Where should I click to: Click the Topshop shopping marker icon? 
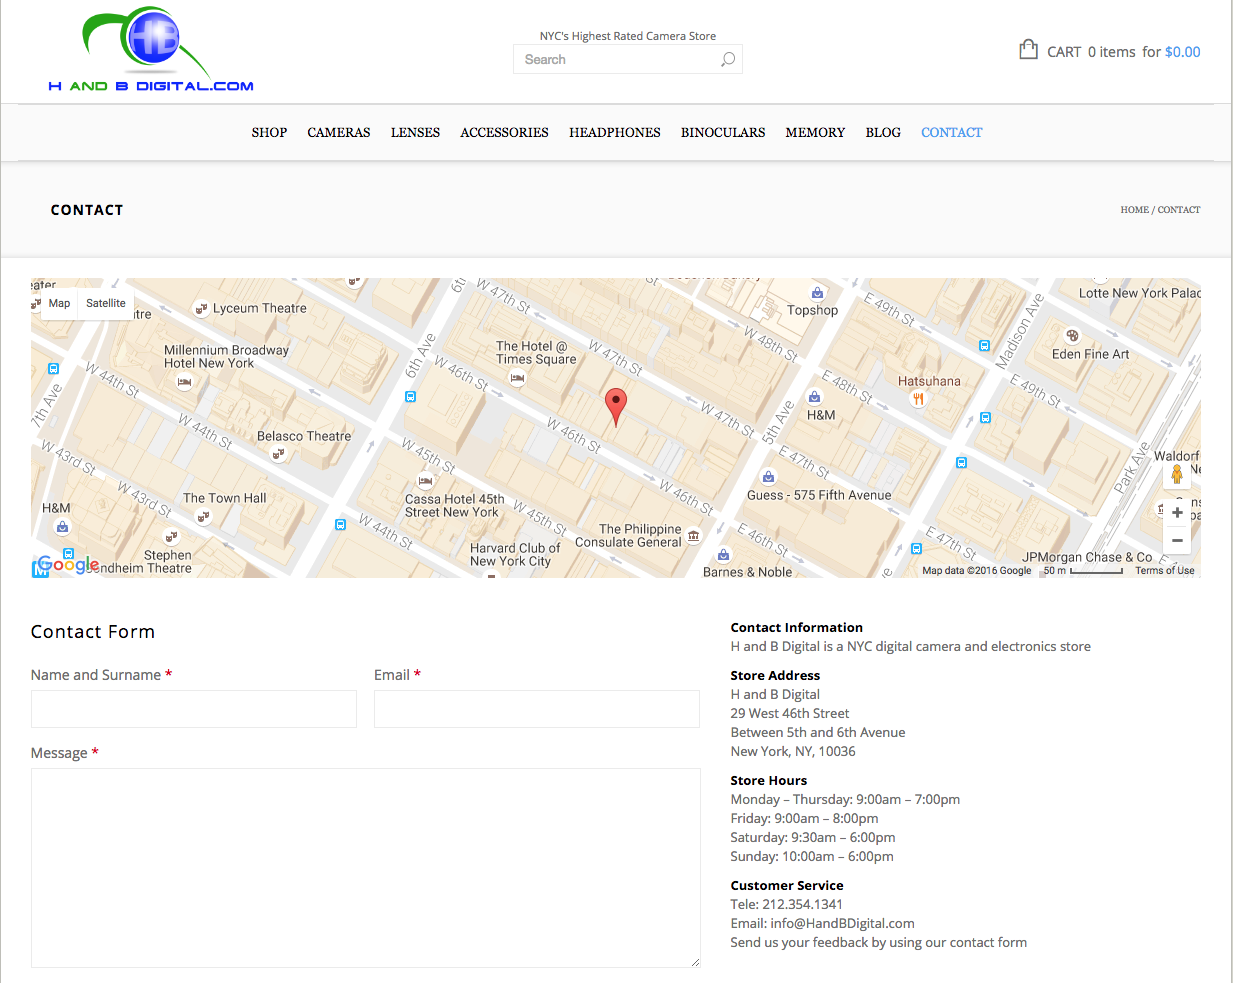(x=817, y=293)
